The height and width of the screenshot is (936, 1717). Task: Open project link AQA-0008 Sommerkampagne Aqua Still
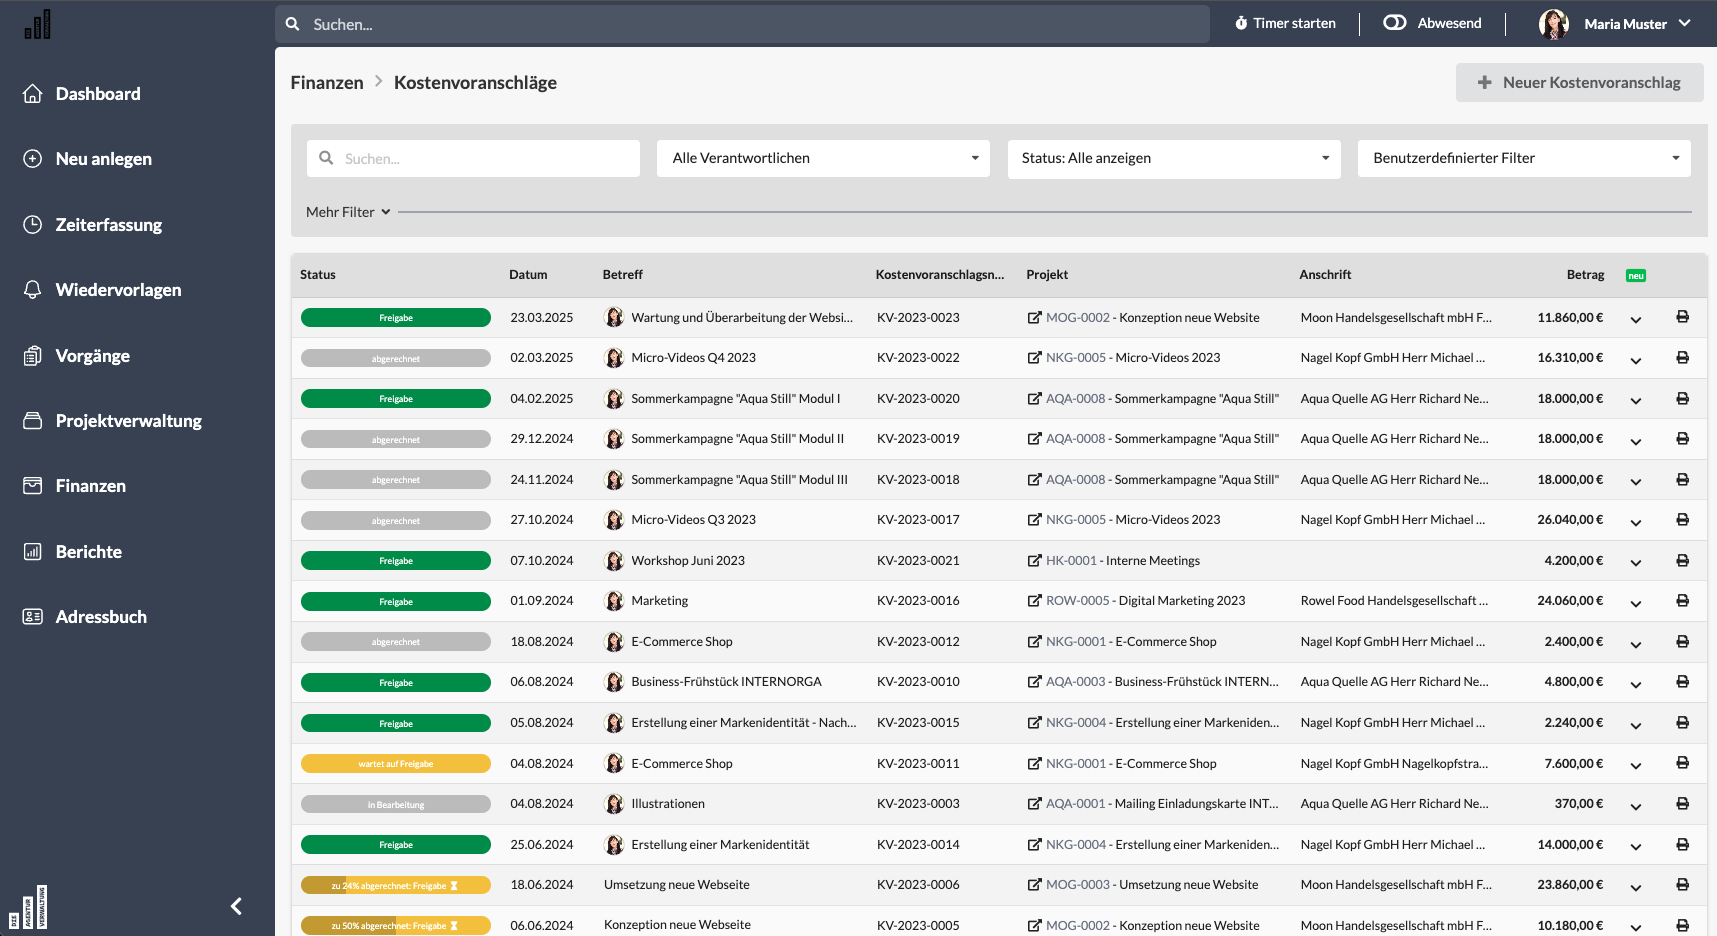coord(1074,398)
